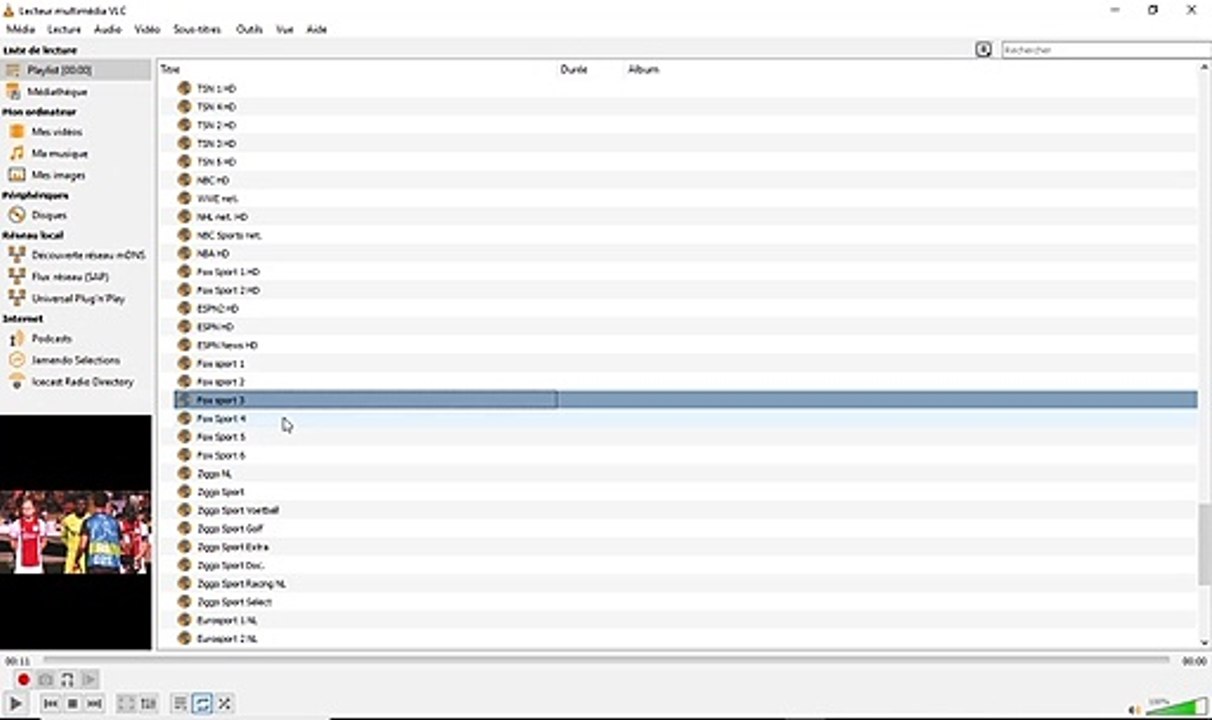Adjust the volume slider
This screenshot has height=720, width=1212.
click(x=1177, y=705)
